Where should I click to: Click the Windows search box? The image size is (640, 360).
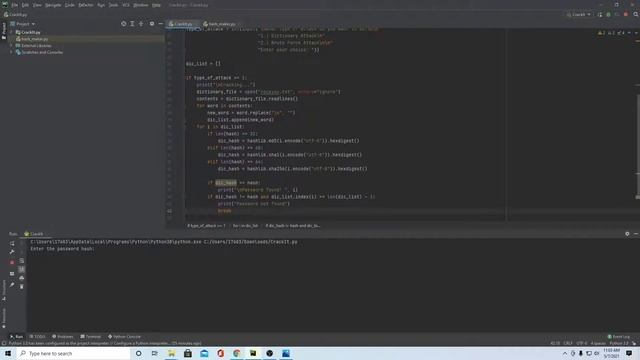73,353
